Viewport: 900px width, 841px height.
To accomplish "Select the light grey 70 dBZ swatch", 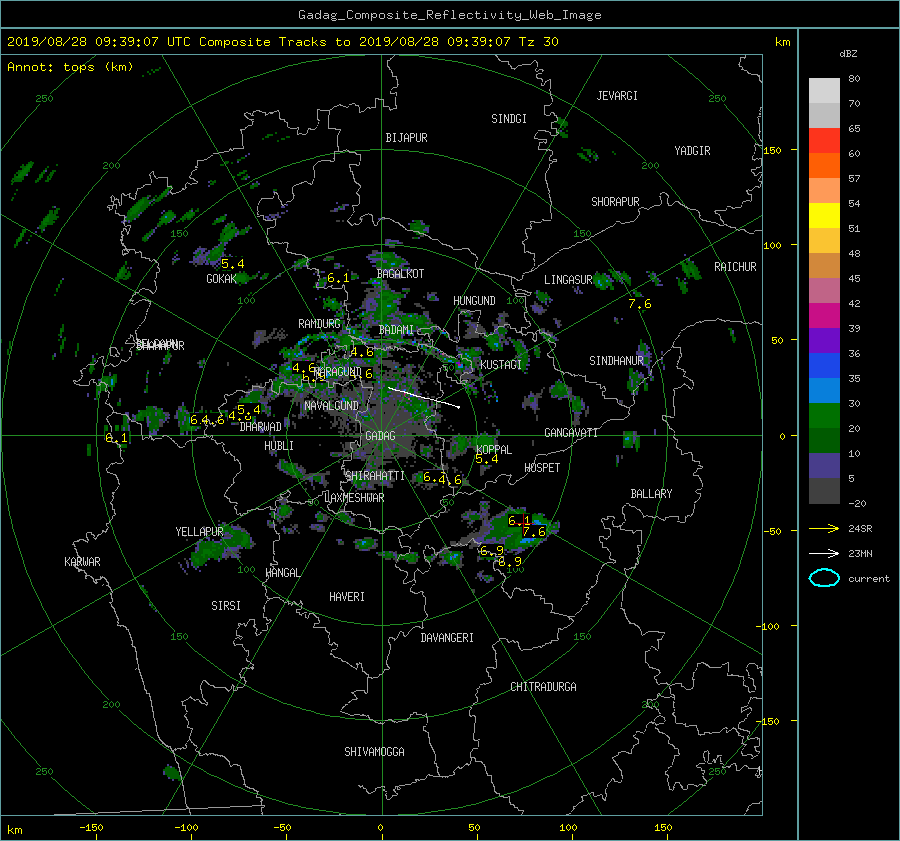I will point(824,91).
